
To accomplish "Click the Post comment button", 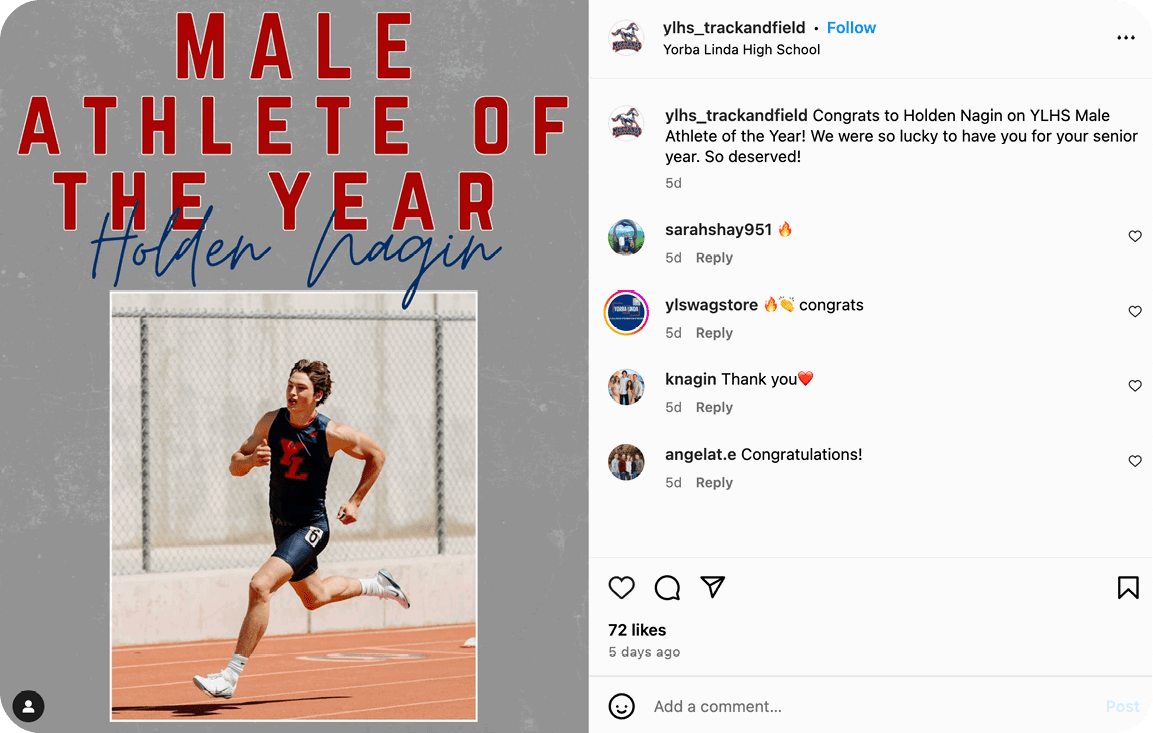I will 1122,706.
